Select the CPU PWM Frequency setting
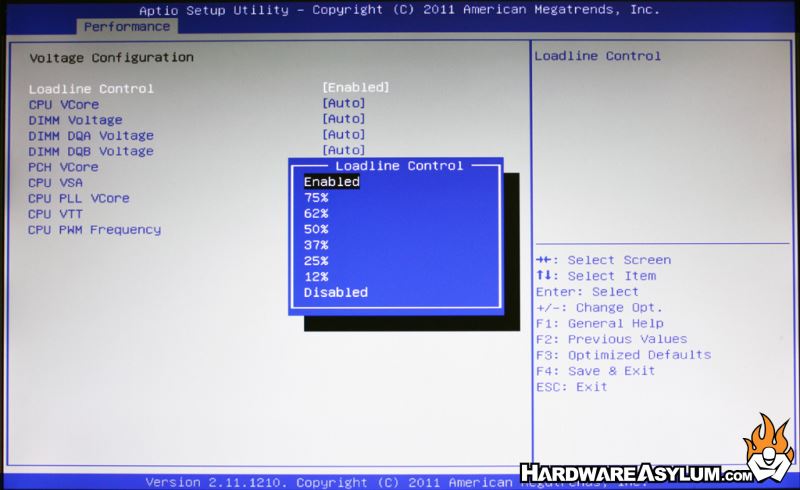 tap(94, 230)
